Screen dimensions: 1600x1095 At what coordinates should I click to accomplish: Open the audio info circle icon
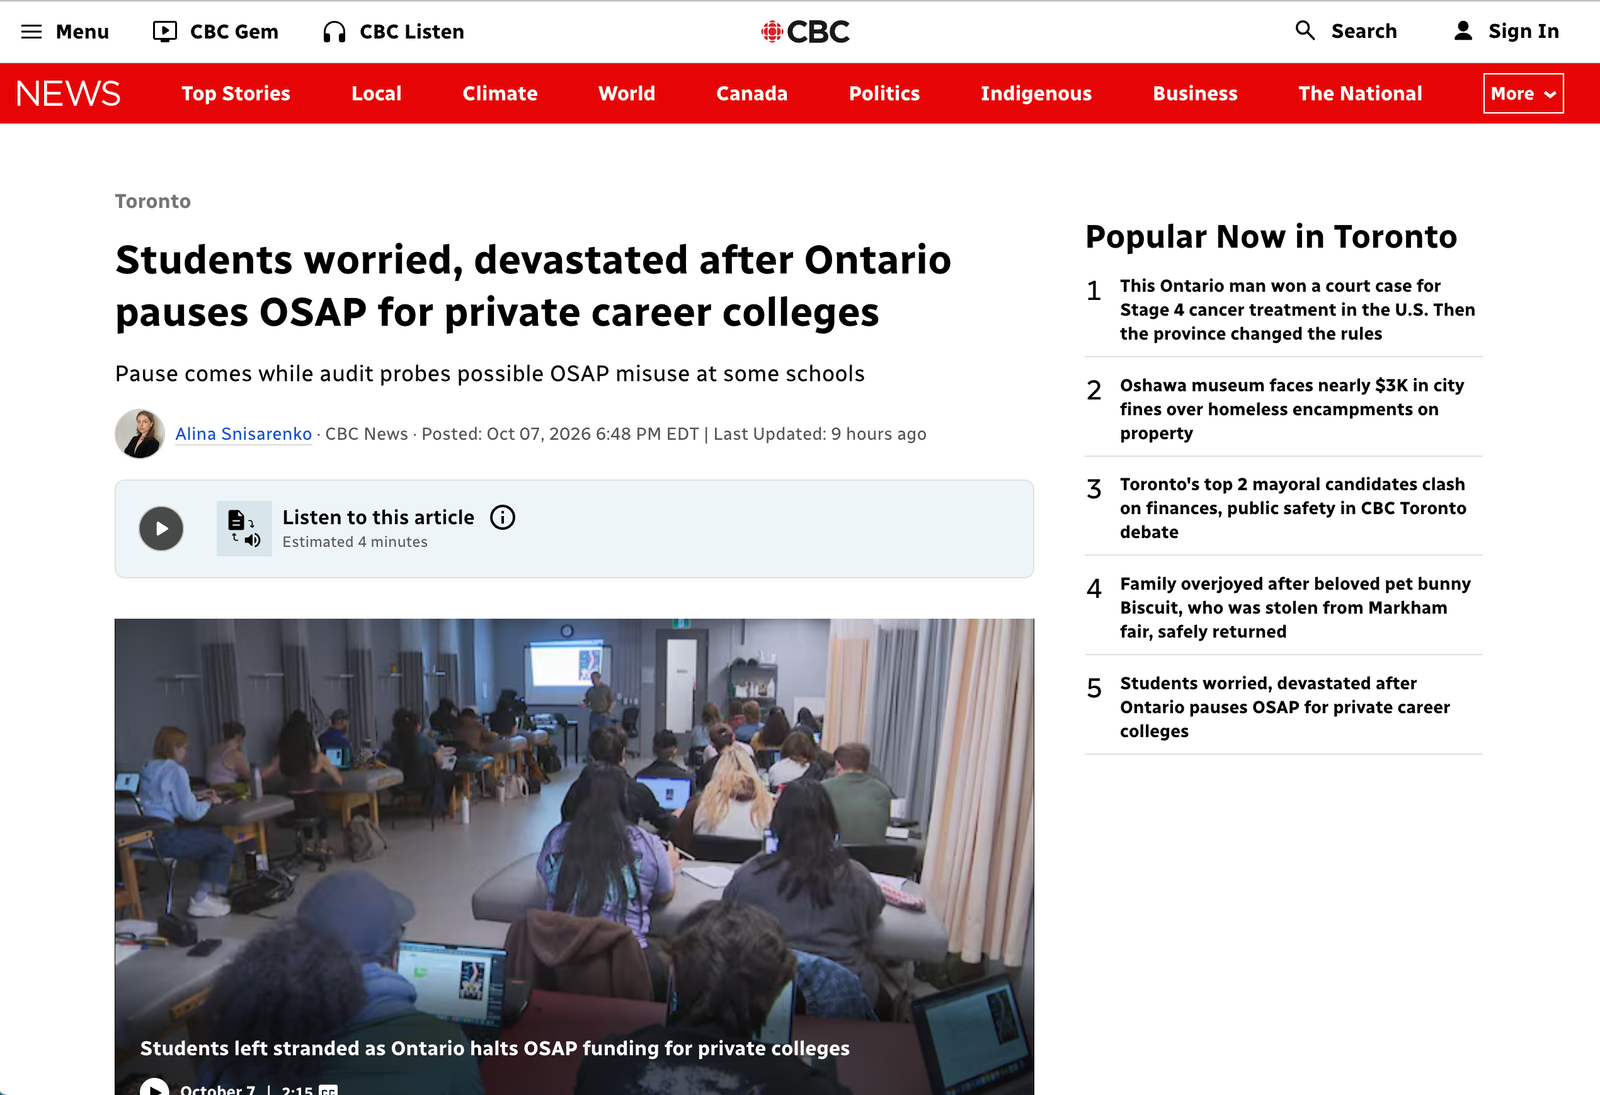tap(503, 517)
